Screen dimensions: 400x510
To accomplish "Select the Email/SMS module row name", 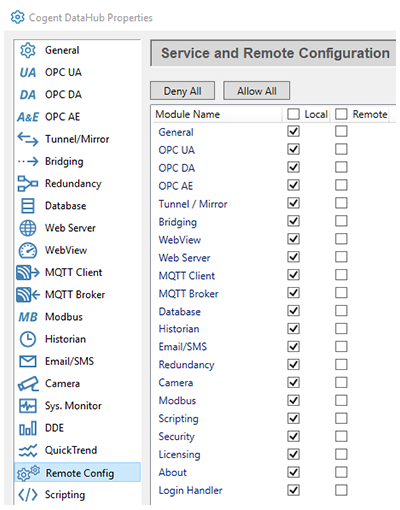I will [x=183, y=347].
